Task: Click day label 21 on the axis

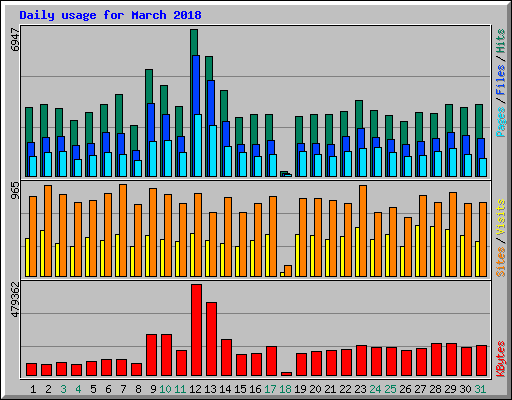Action: (330, 389)
